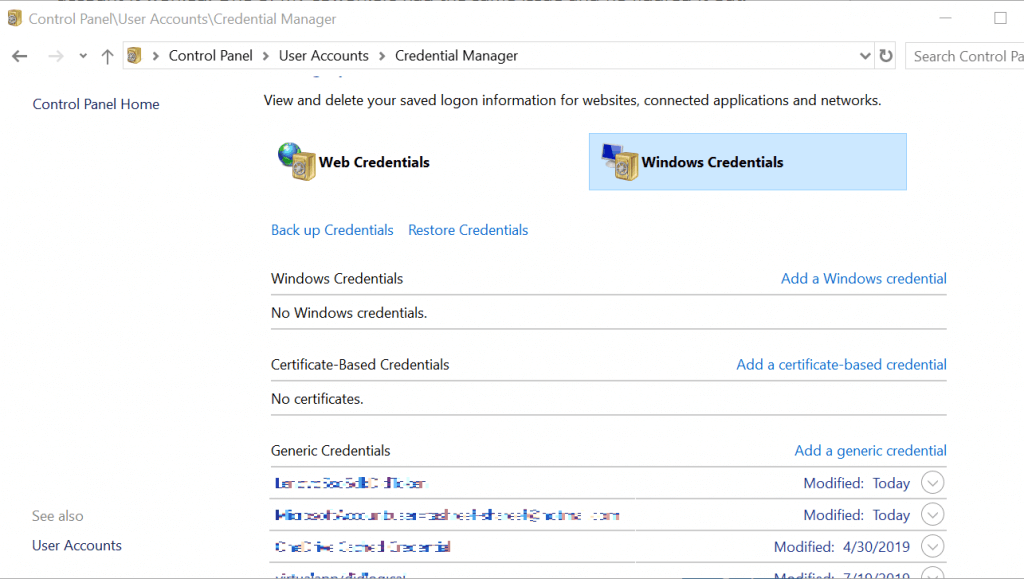
Task: Expand the credential modified 4/30/2019
Action: coord(933,546)
